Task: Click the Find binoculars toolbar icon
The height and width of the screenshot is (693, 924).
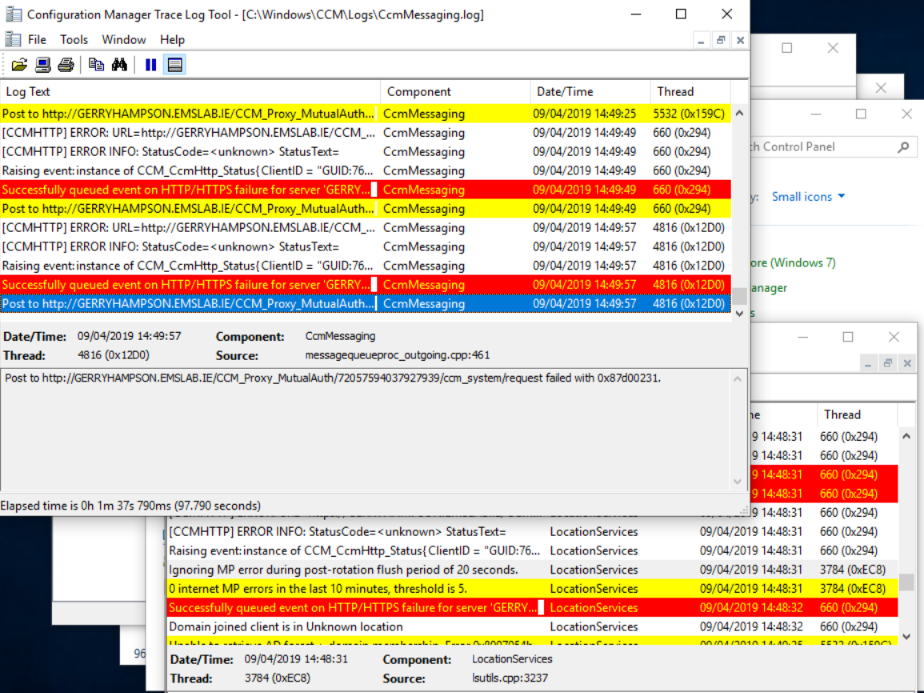Action: pyautogui.click(x=119, y=65)
